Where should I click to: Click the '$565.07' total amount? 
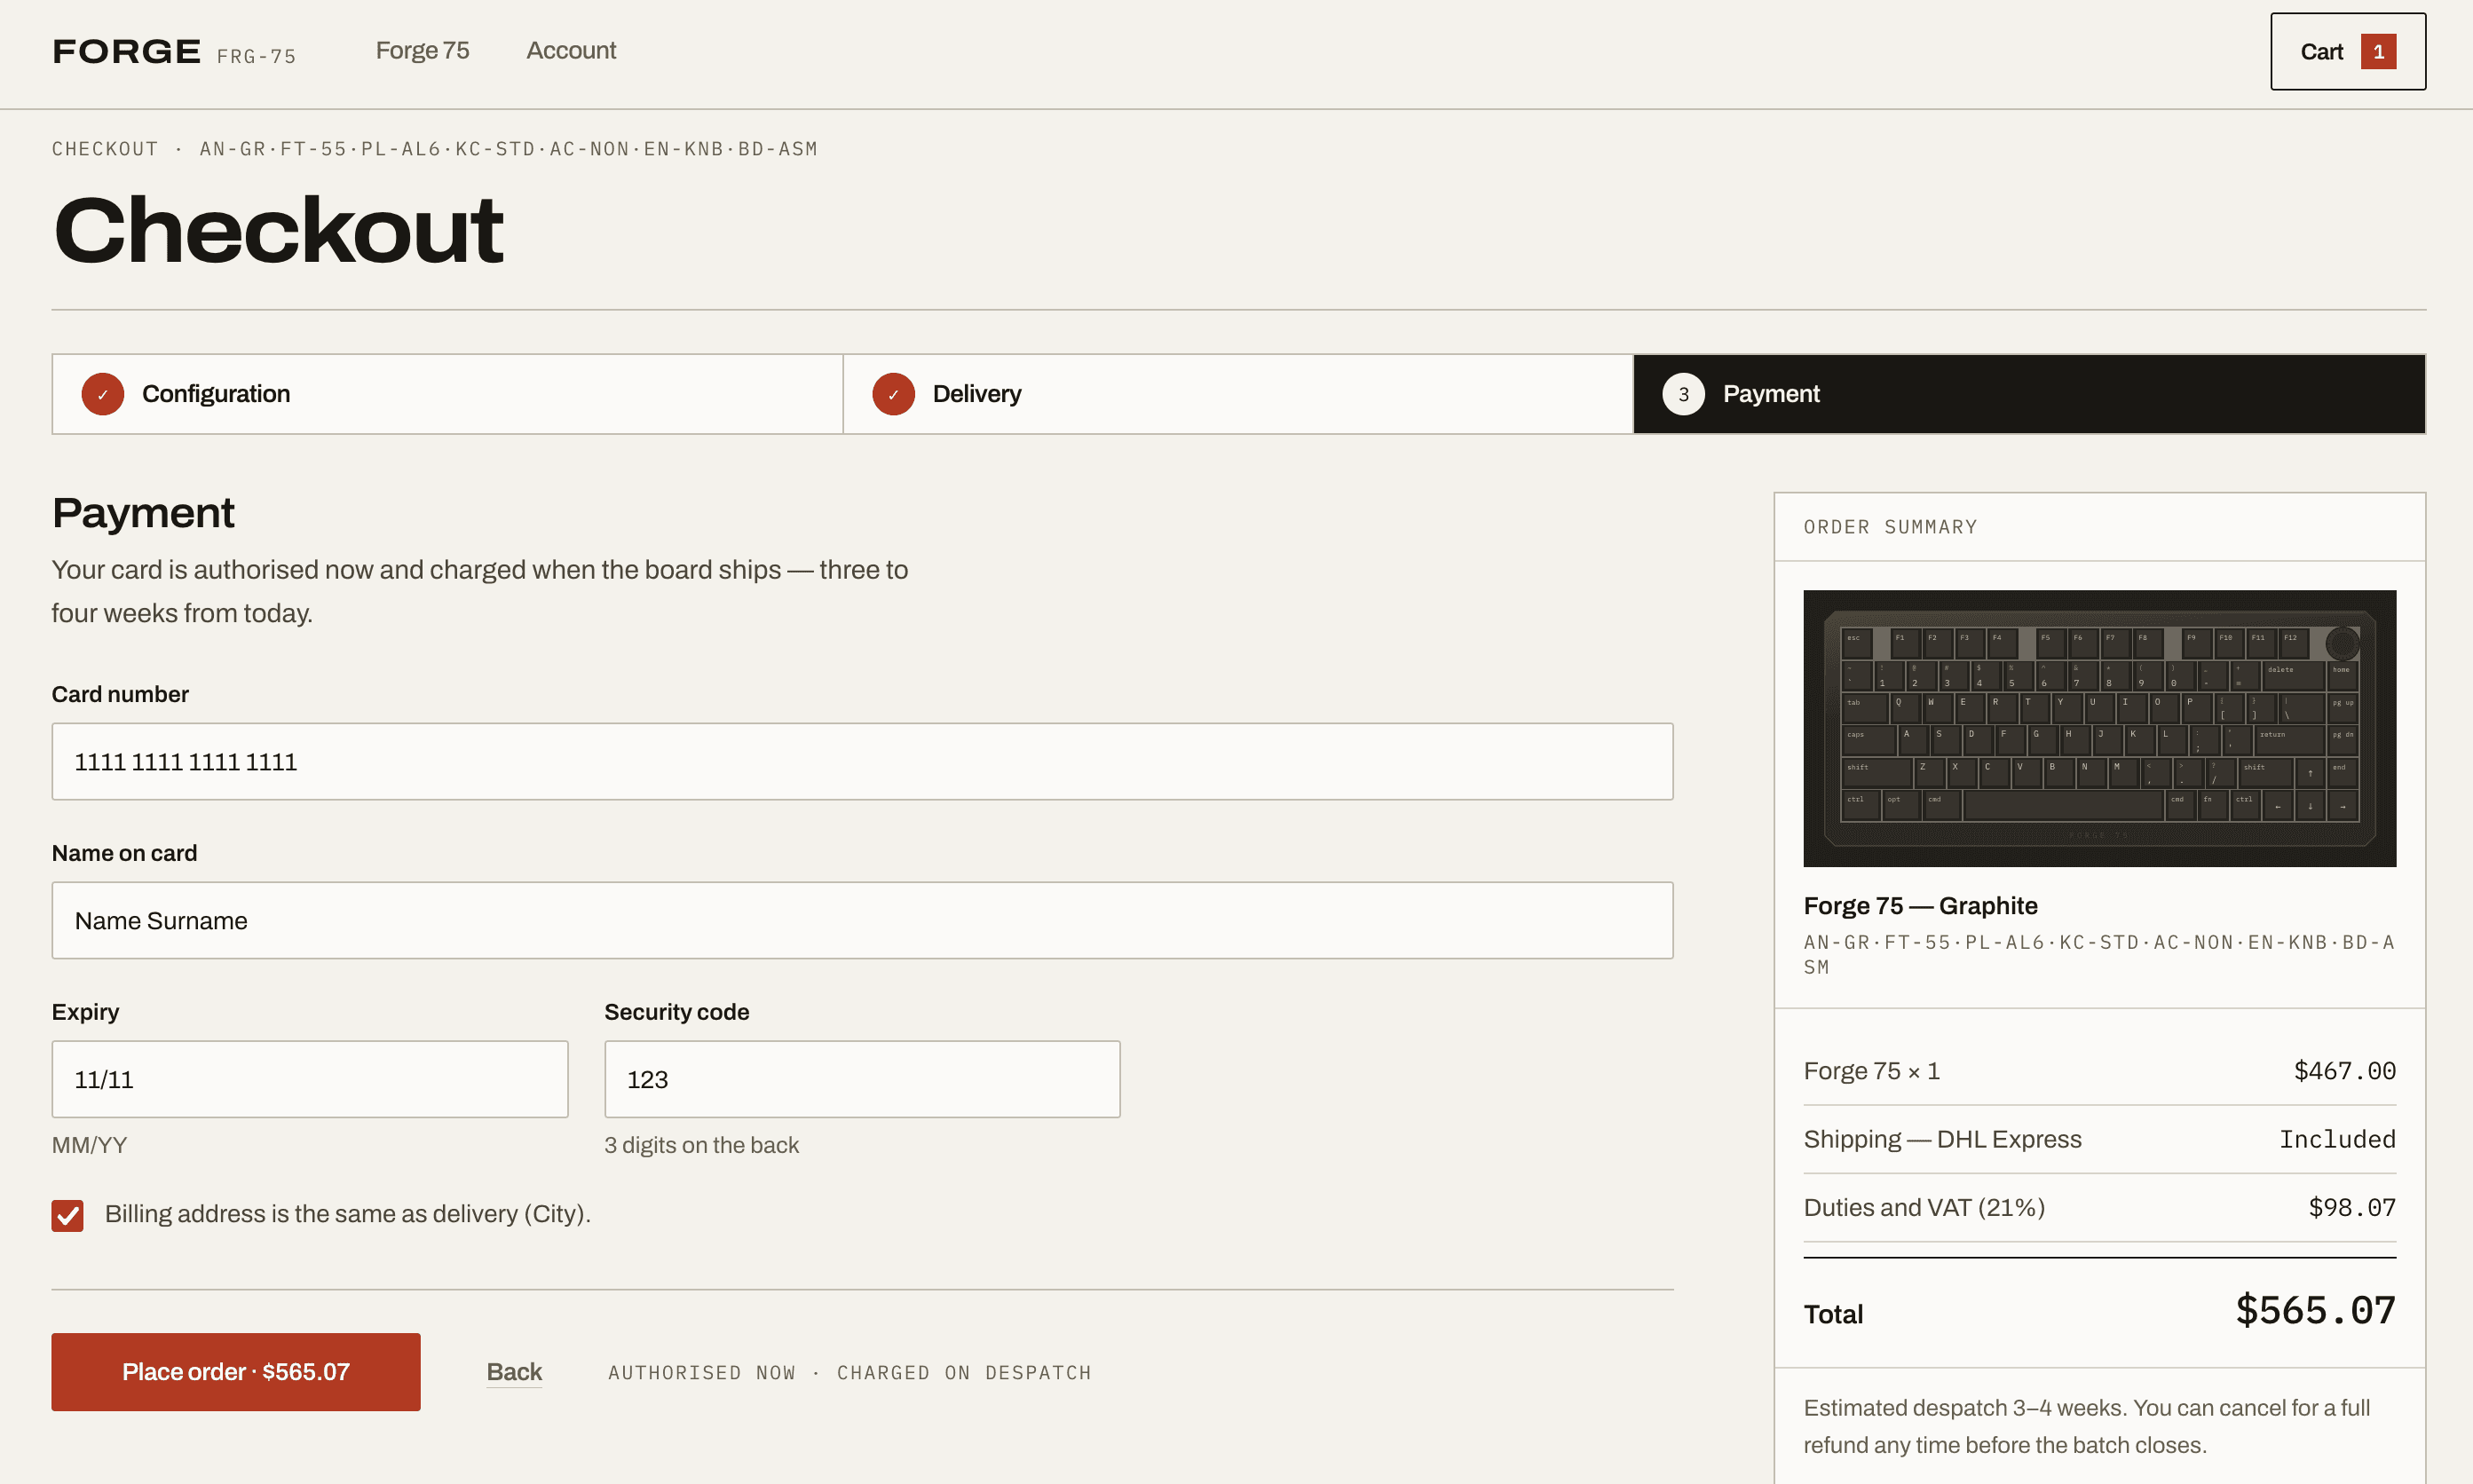coord(2315,1311)
